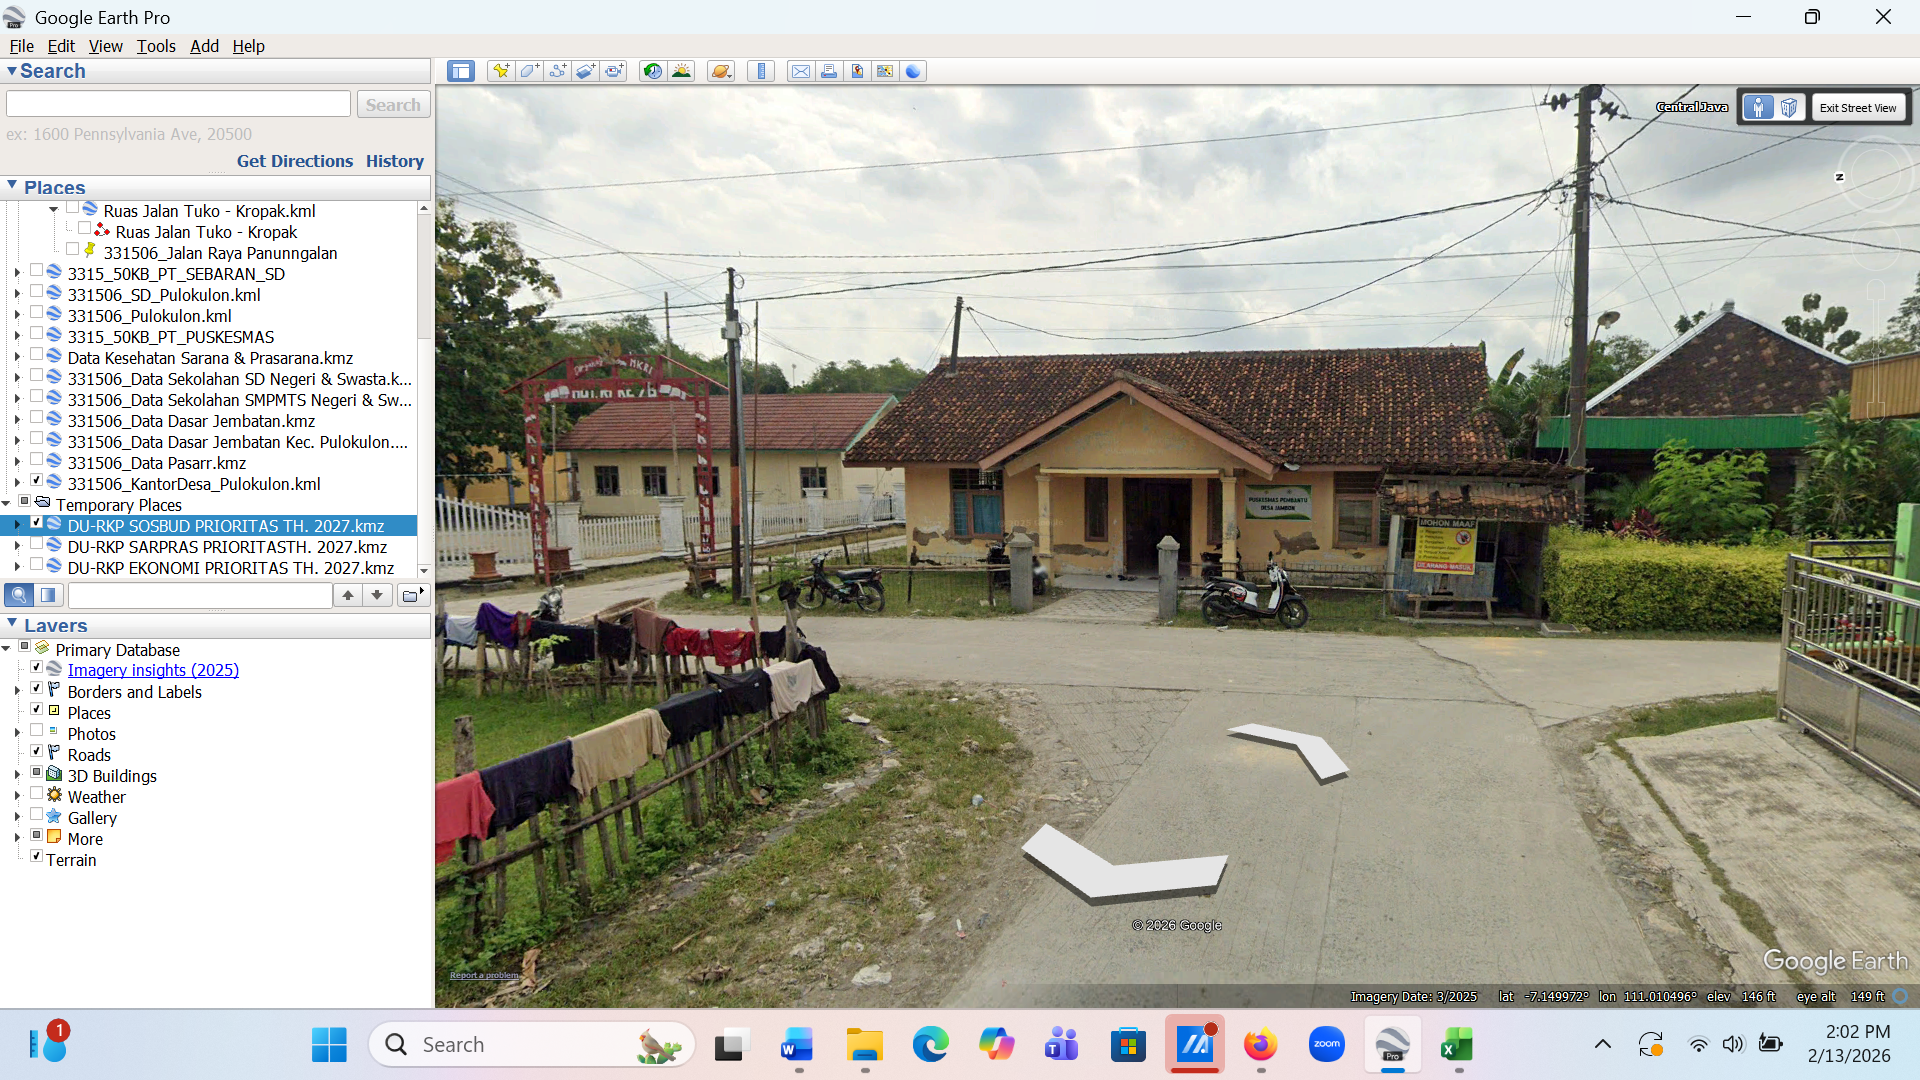Add a new polygon

[x=529, y=71]
